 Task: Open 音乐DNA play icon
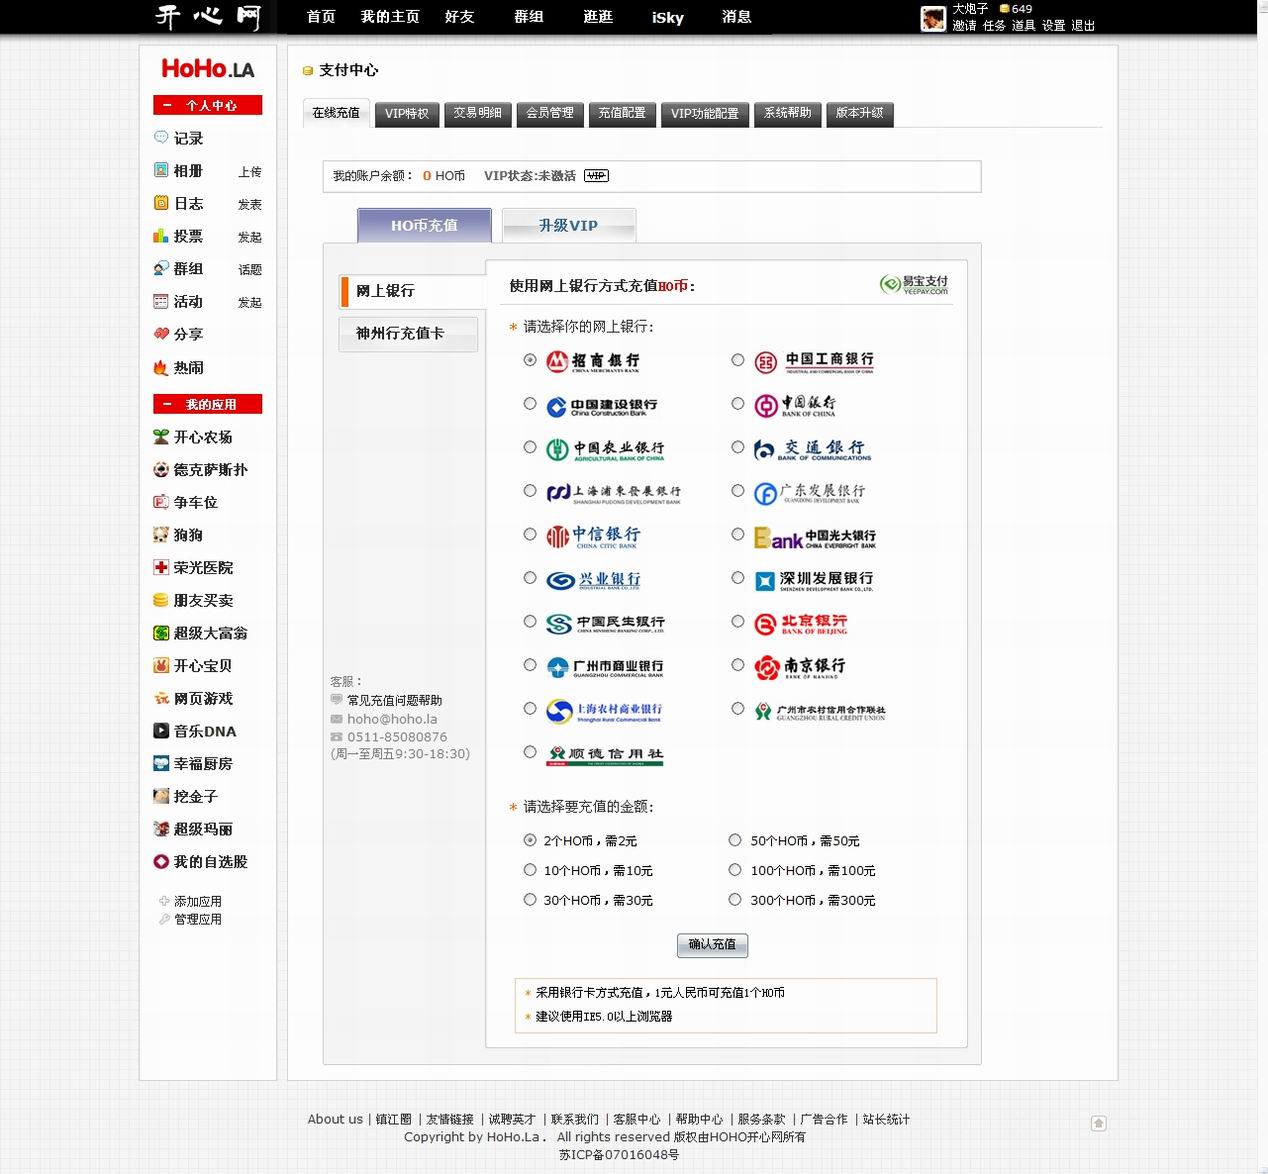[161, 731]
